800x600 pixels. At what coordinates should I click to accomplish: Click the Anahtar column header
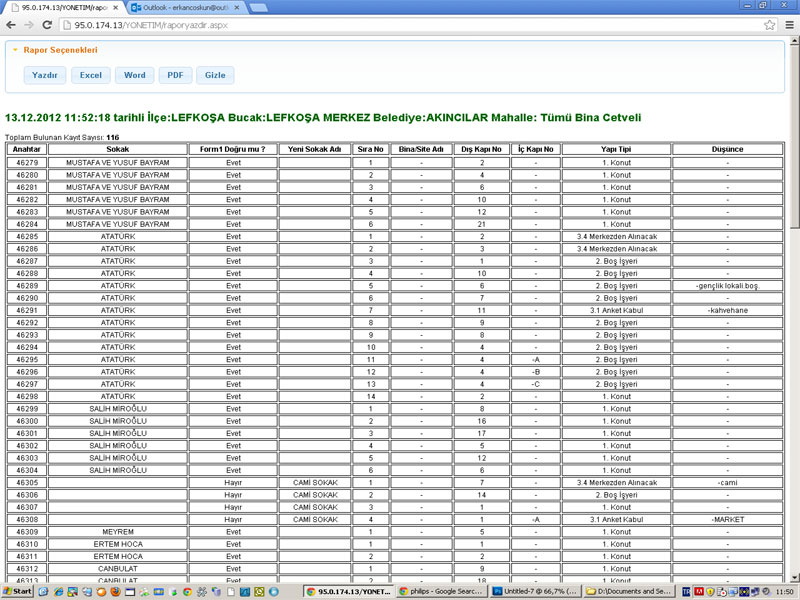[27, 149]
